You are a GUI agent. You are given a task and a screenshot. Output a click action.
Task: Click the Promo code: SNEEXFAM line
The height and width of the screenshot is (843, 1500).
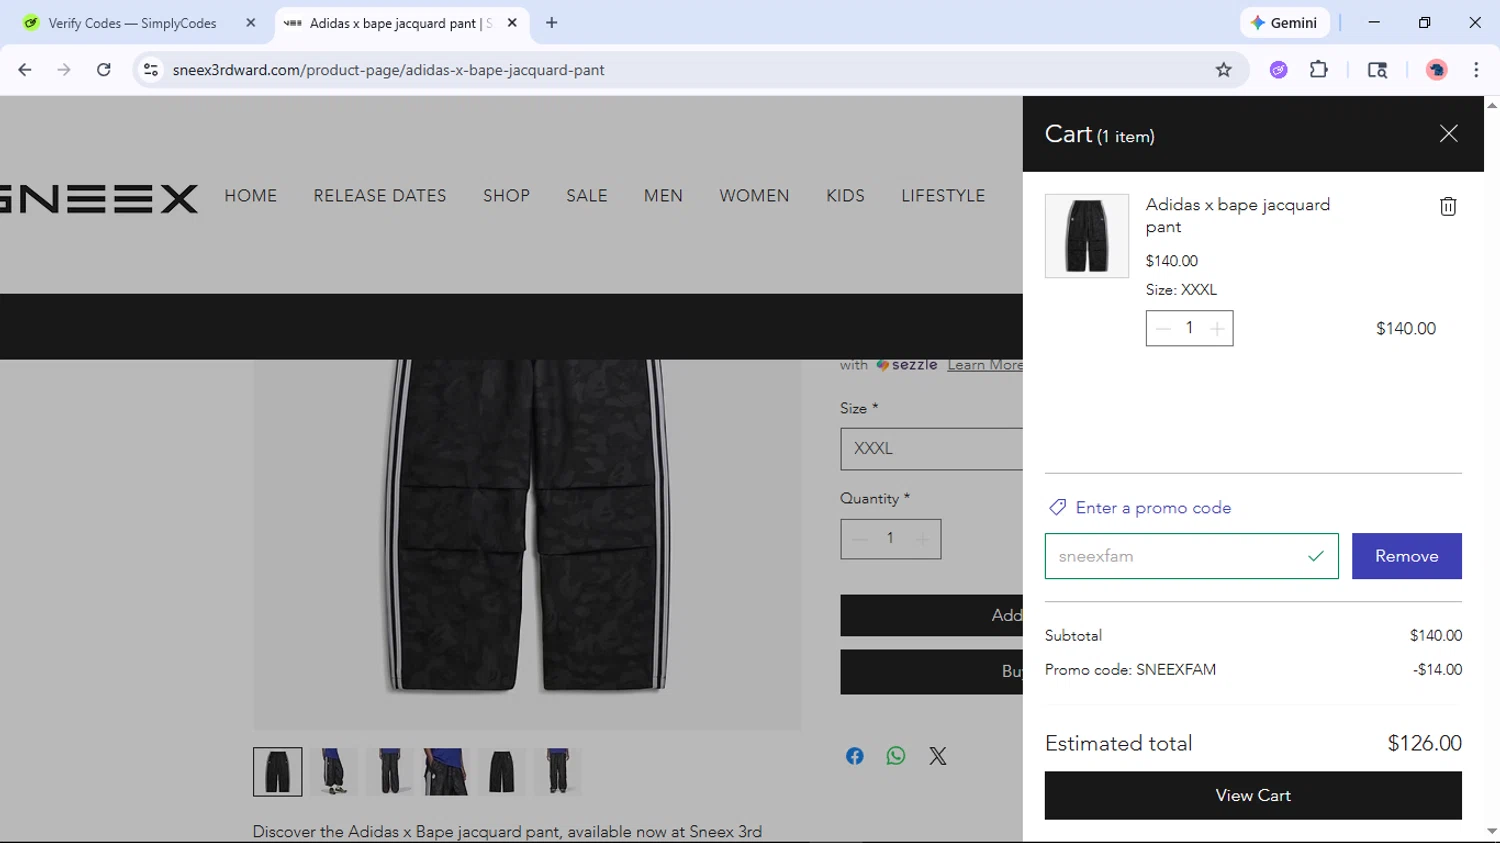(x=1131, y=670)
